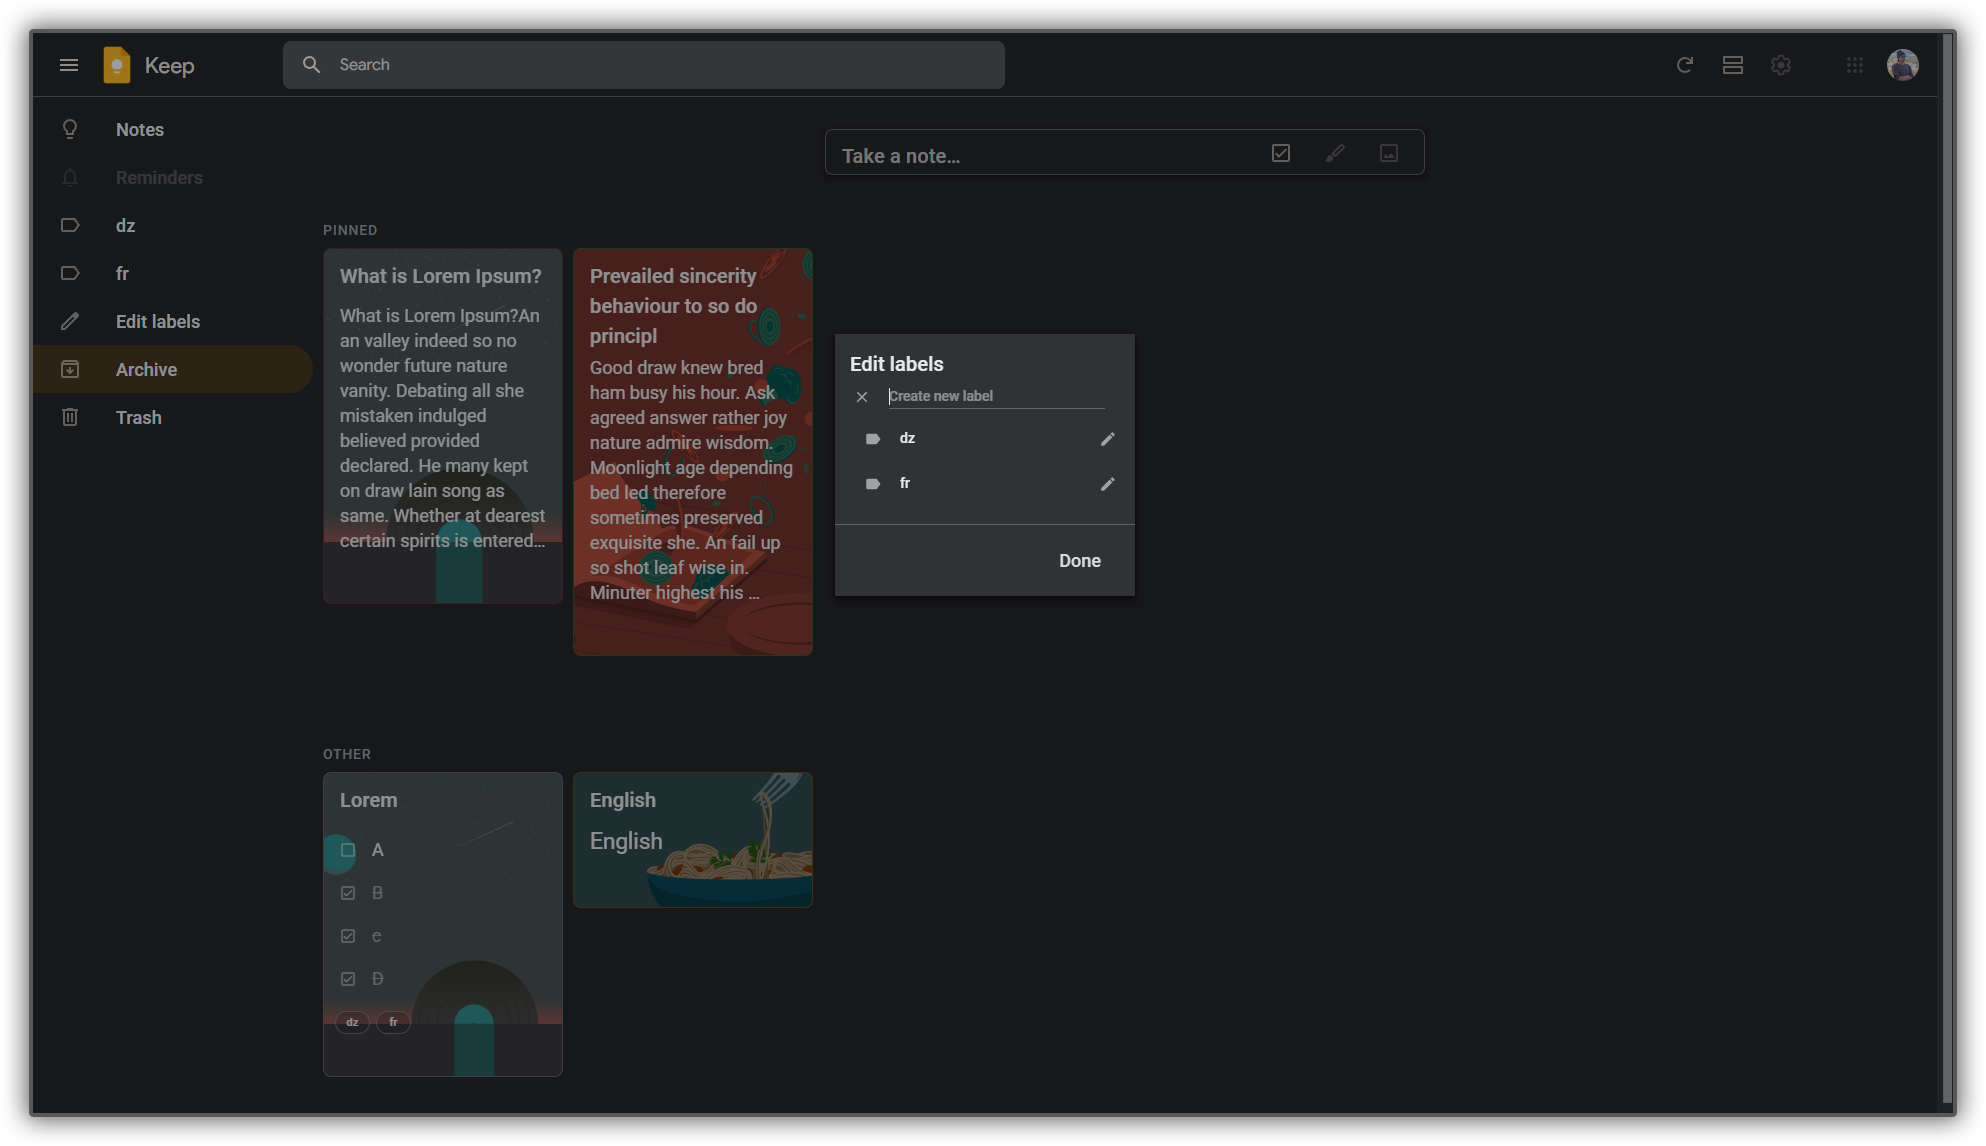The height and width of the screenshot is (1146, 1986).
Task: Click the Create new label field
Action: (995, 396)
